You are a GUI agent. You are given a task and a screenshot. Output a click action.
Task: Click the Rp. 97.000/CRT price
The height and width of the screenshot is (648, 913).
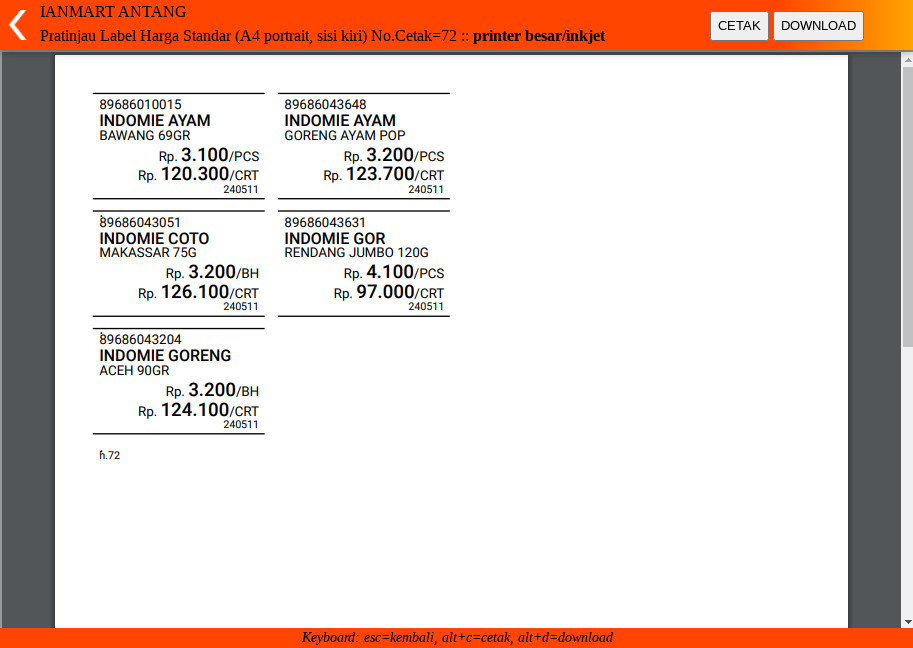(388, 293)
